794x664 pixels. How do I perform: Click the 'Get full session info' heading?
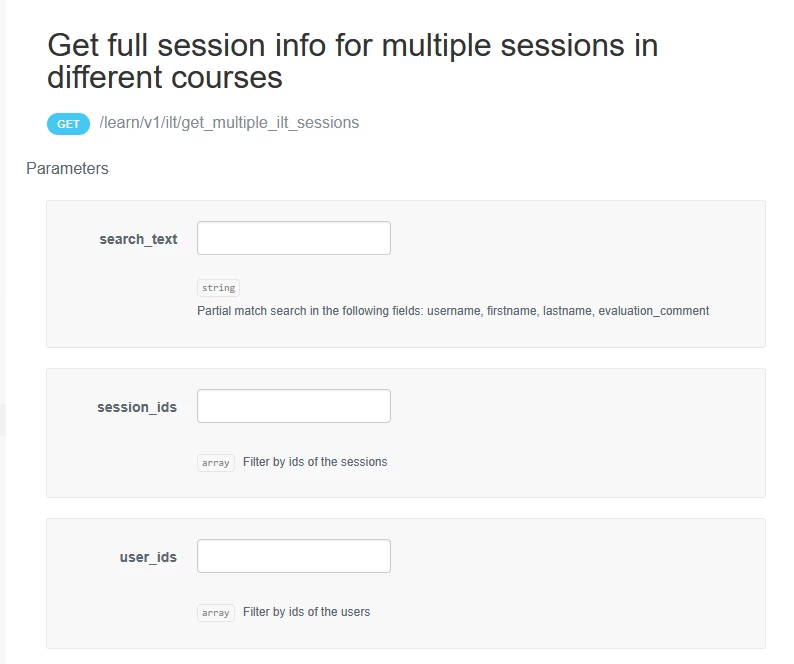352,61
